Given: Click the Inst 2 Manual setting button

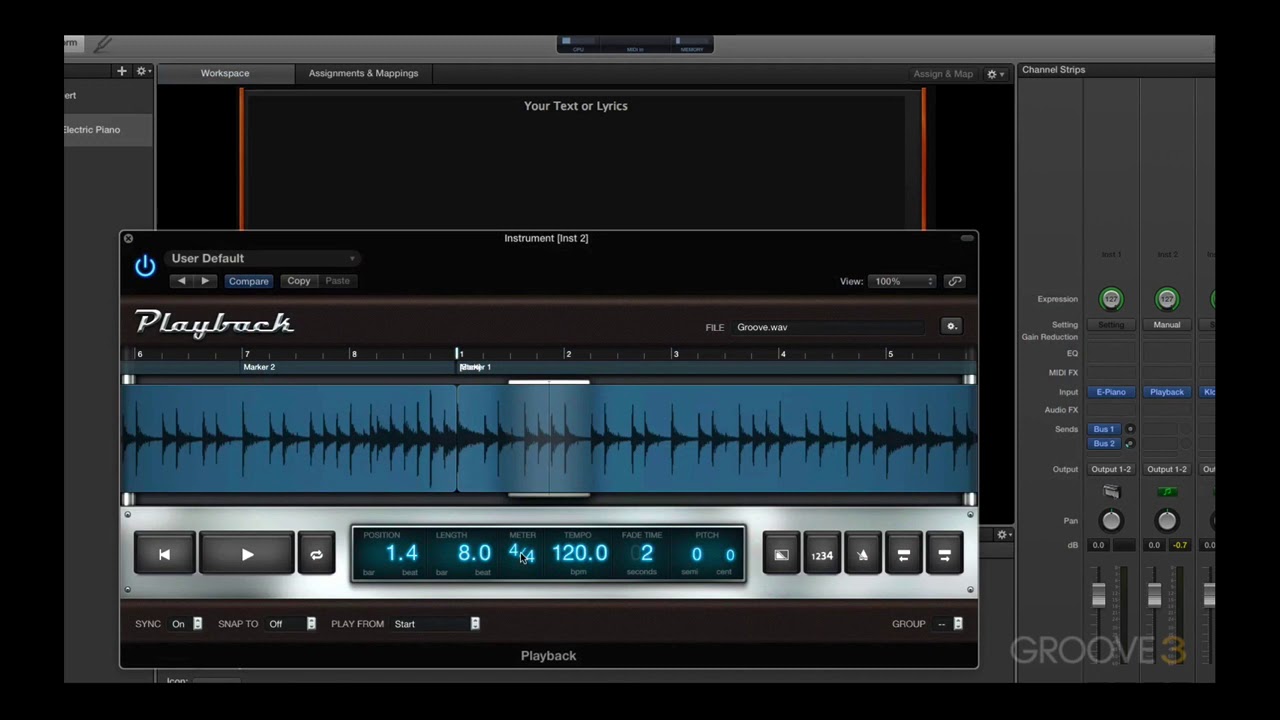Looking at the screenshot, I should pyautogui.click(x=1166, y=325).
